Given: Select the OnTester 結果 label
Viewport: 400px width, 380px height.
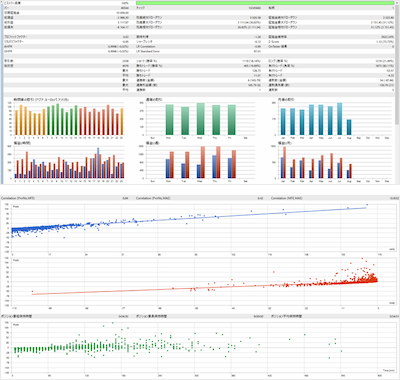Looking at the screenshot, I should tap(277, 47).
